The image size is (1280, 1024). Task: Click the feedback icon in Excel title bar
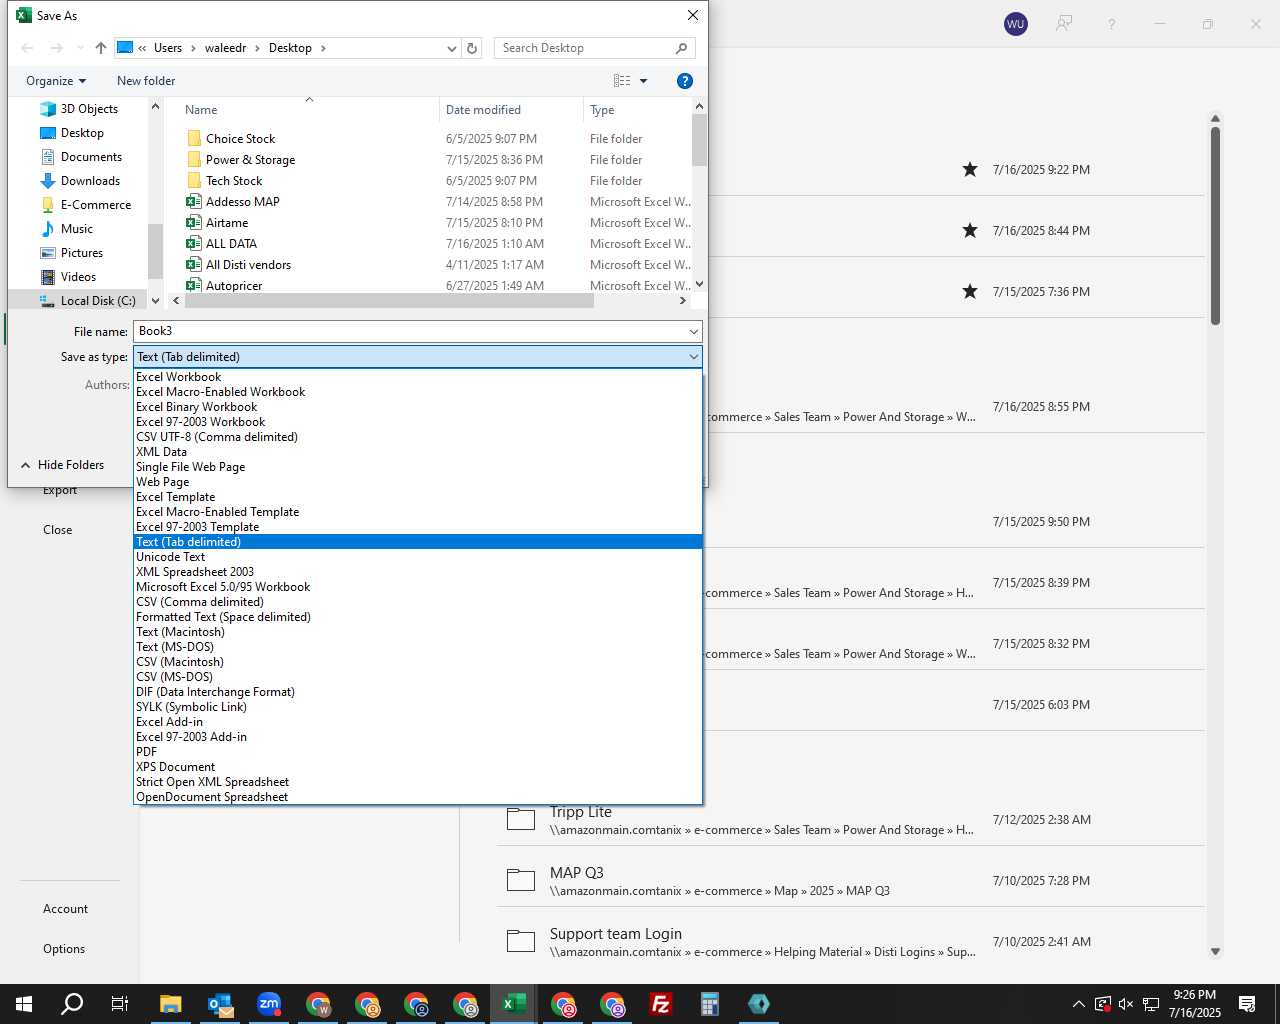1064,24
